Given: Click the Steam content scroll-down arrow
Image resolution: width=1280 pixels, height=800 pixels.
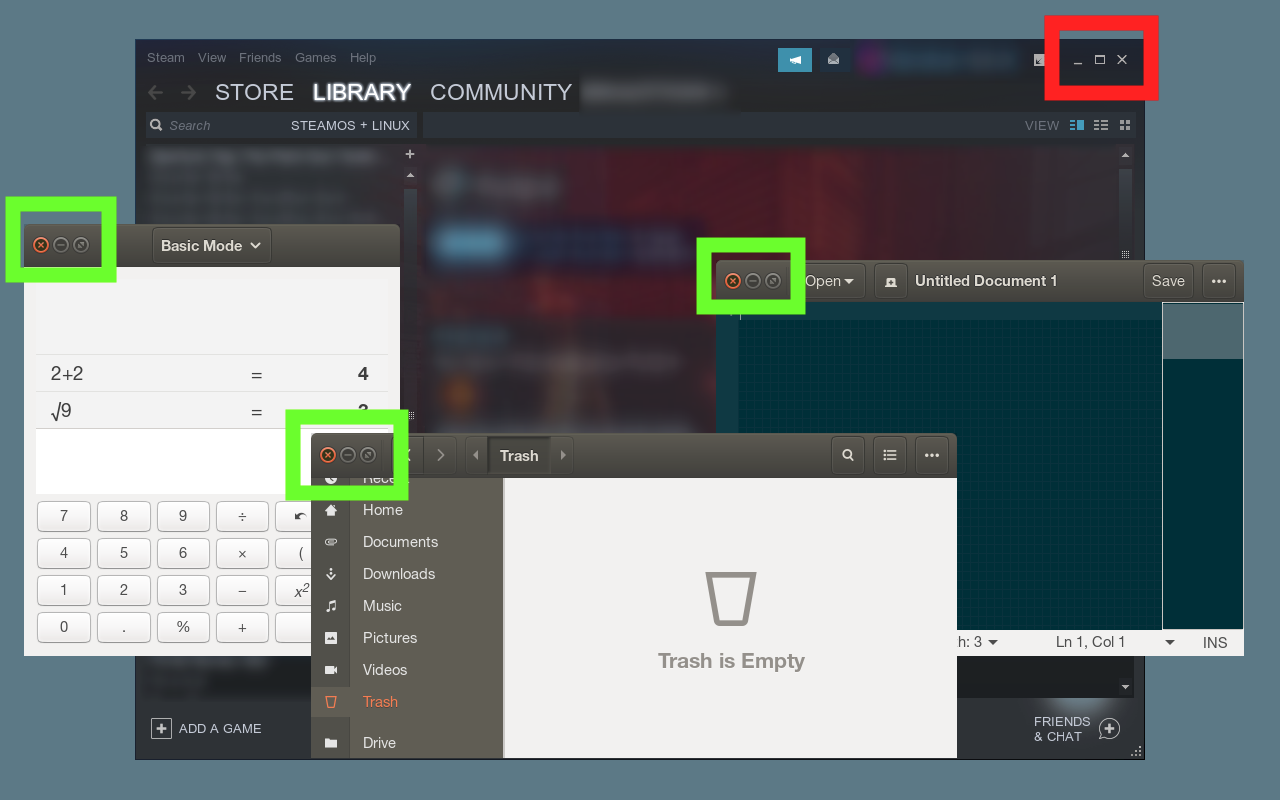Looking at the screenshot, I should click(1126, 688).
